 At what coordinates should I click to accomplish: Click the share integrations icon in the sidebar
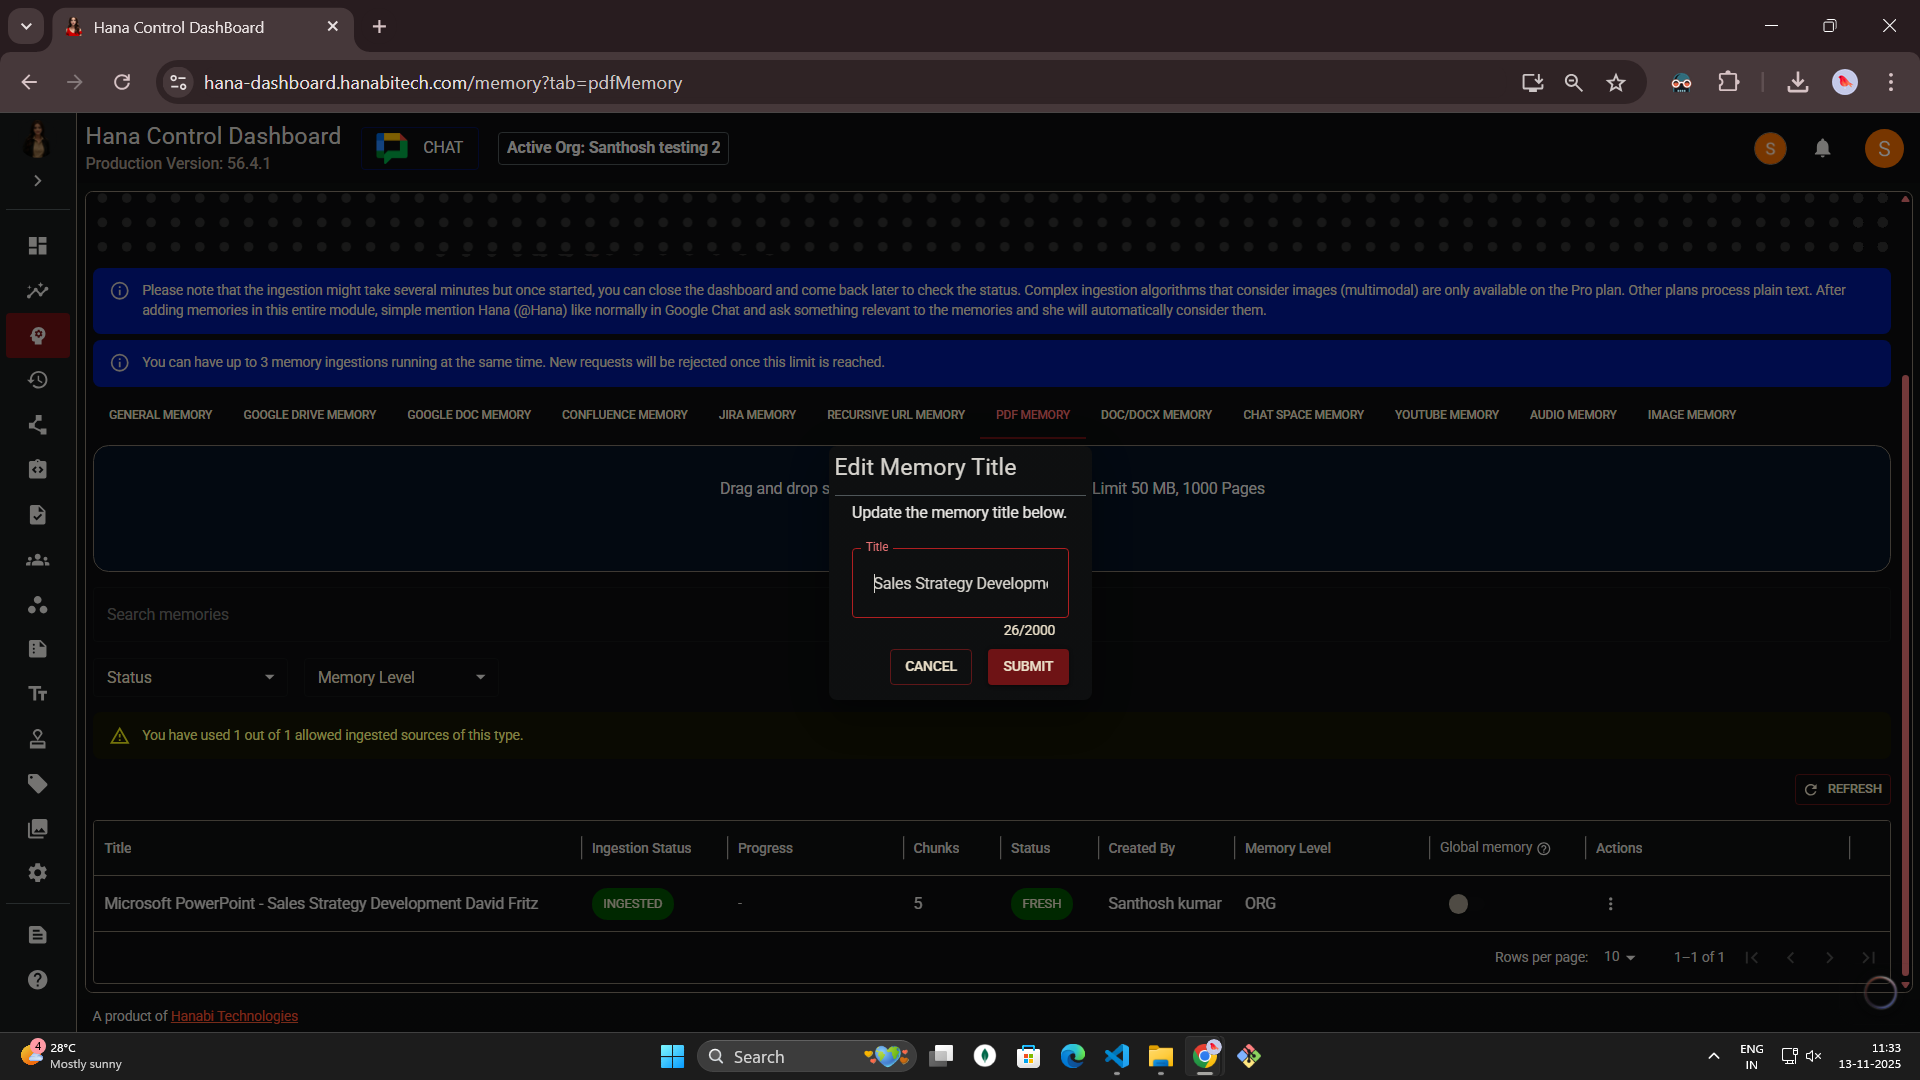pyautogui.click(x=37, y=425)
